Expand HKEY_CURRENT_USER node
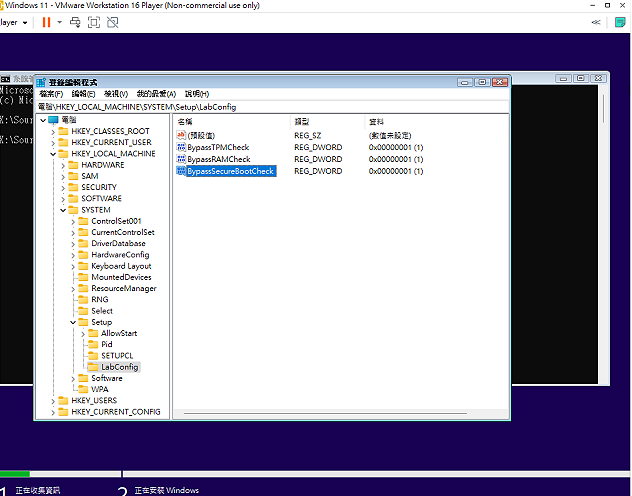The width and height of the screenshot is (632, 496). pos(53,143)
